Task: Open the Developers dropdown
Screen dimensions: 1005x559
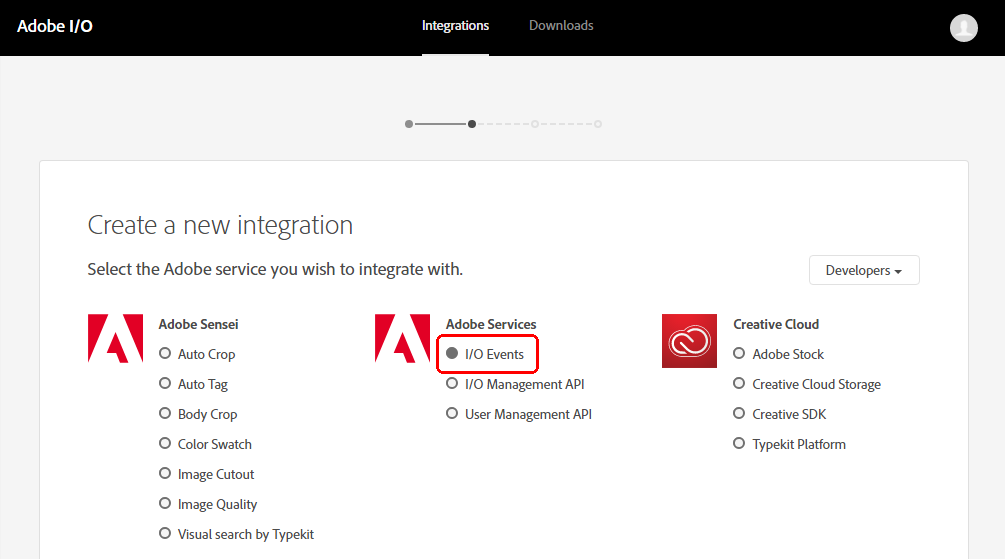Action: 864,270
